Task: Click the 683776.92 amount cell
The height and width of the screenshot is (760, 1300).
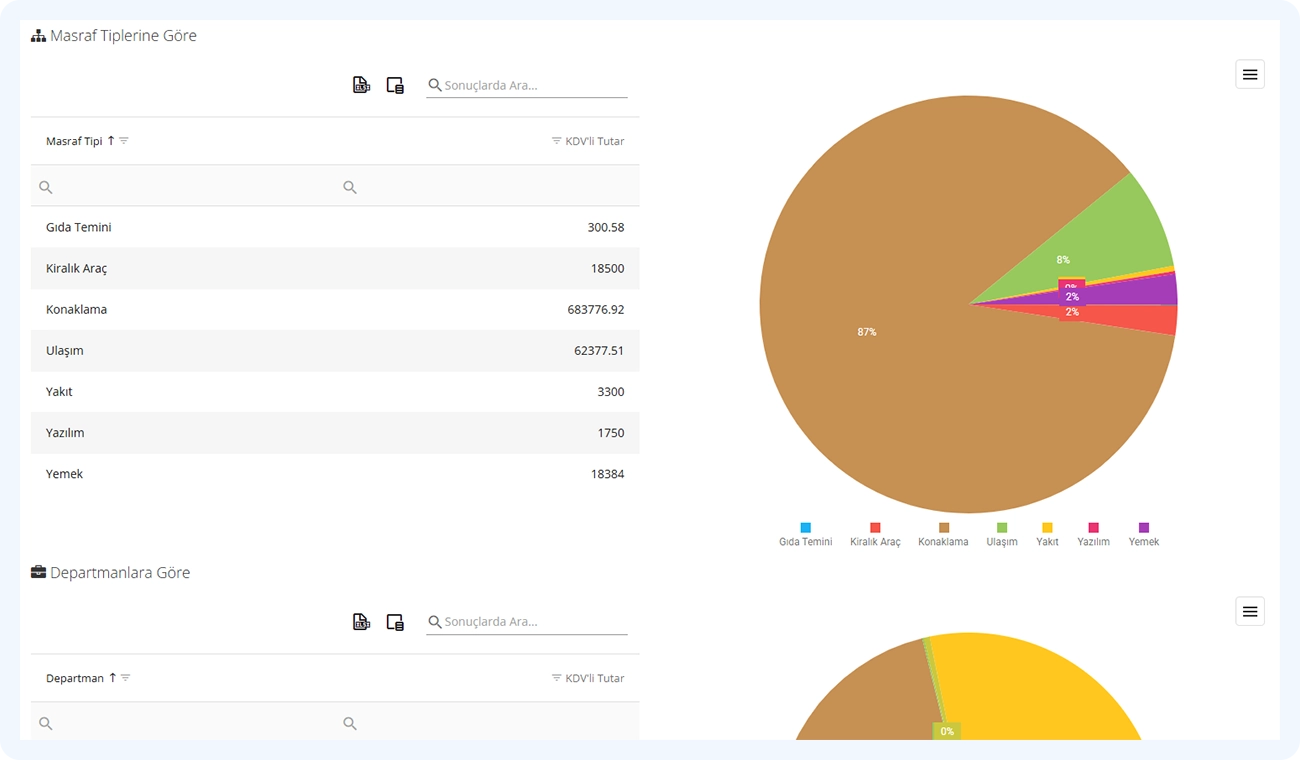Action: 596,309
